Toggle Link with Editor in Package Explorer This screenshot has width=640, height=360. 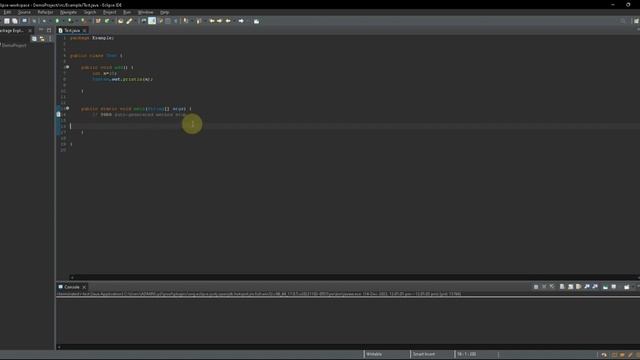[42, 39]
